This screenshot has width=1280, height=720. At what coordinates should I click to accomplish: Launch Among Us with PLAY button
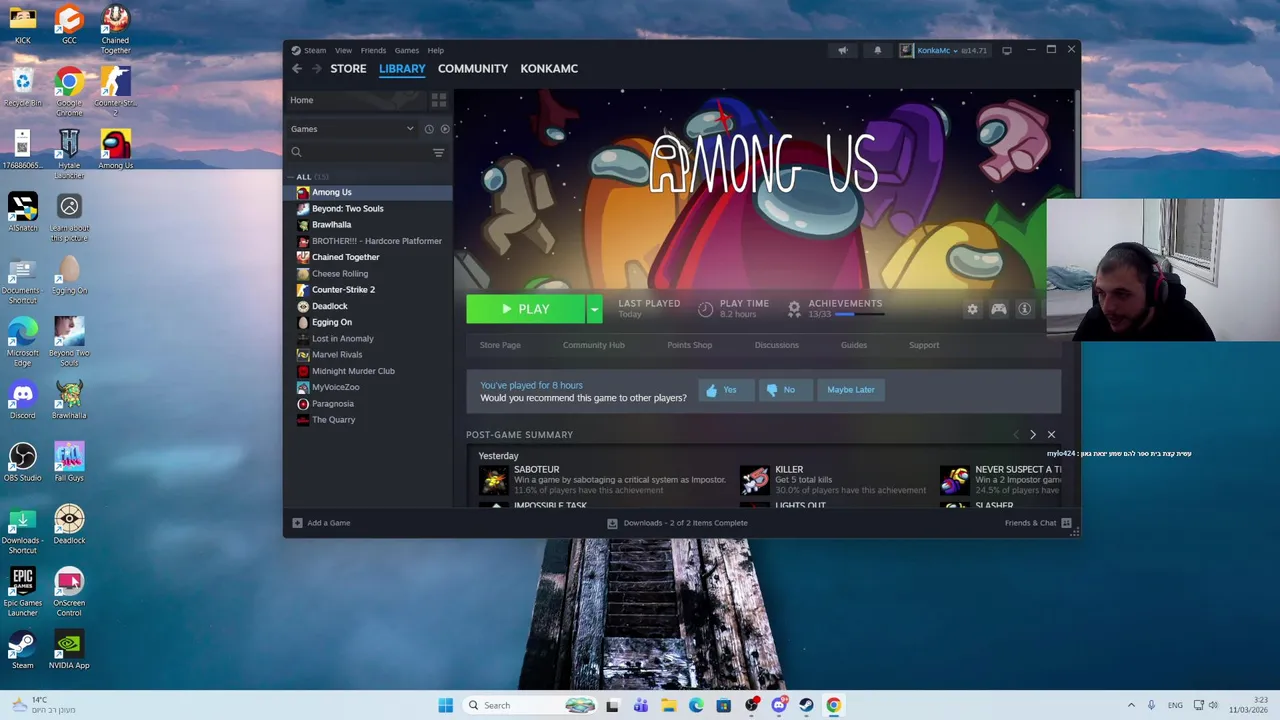click(526, 309)
